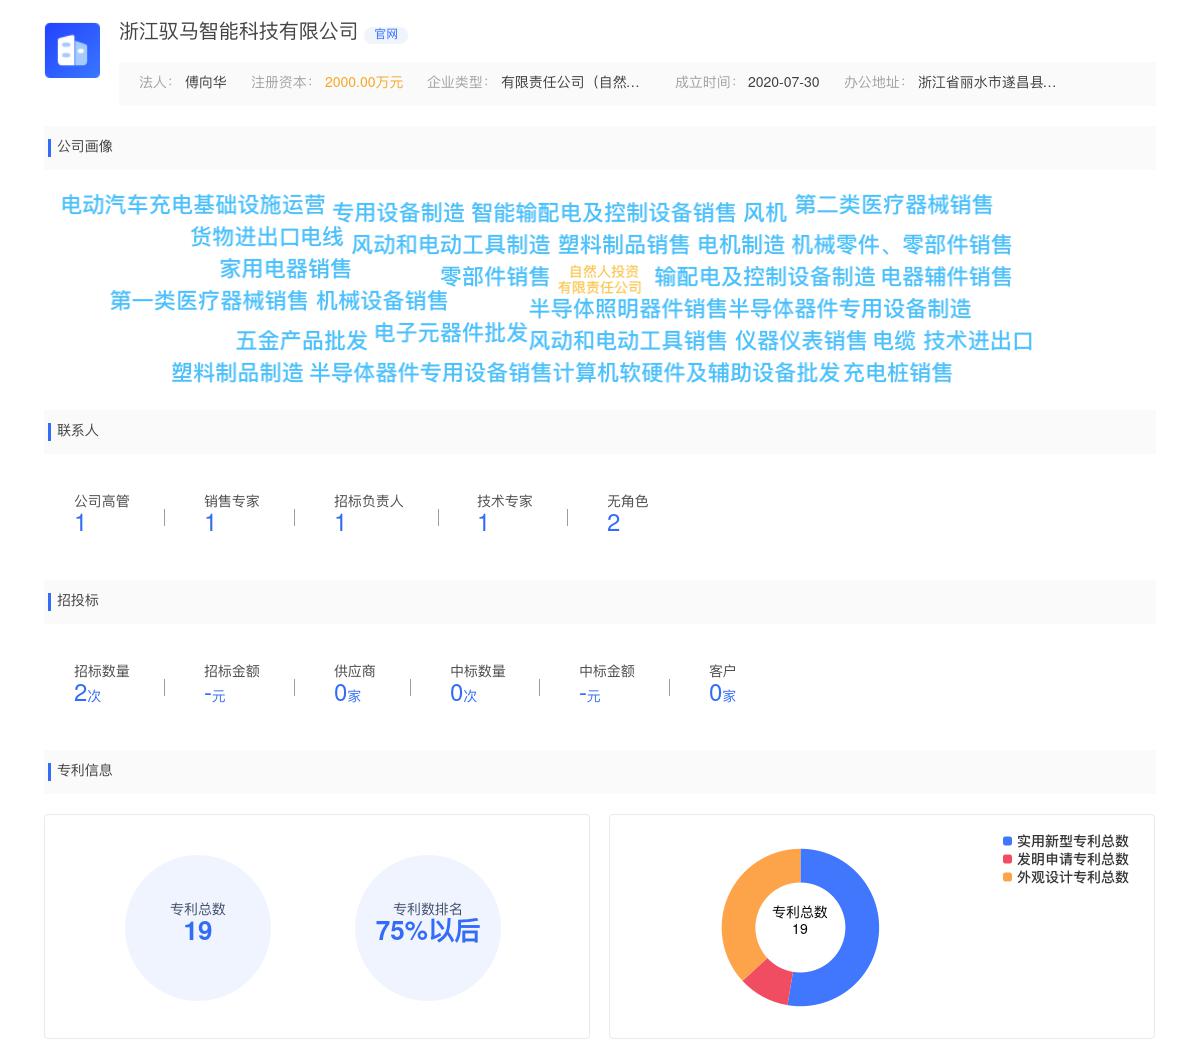Open 招标负责人 contact count
The width and height of the screenshot is (1200, 1061).
click(x=340, y=522)
